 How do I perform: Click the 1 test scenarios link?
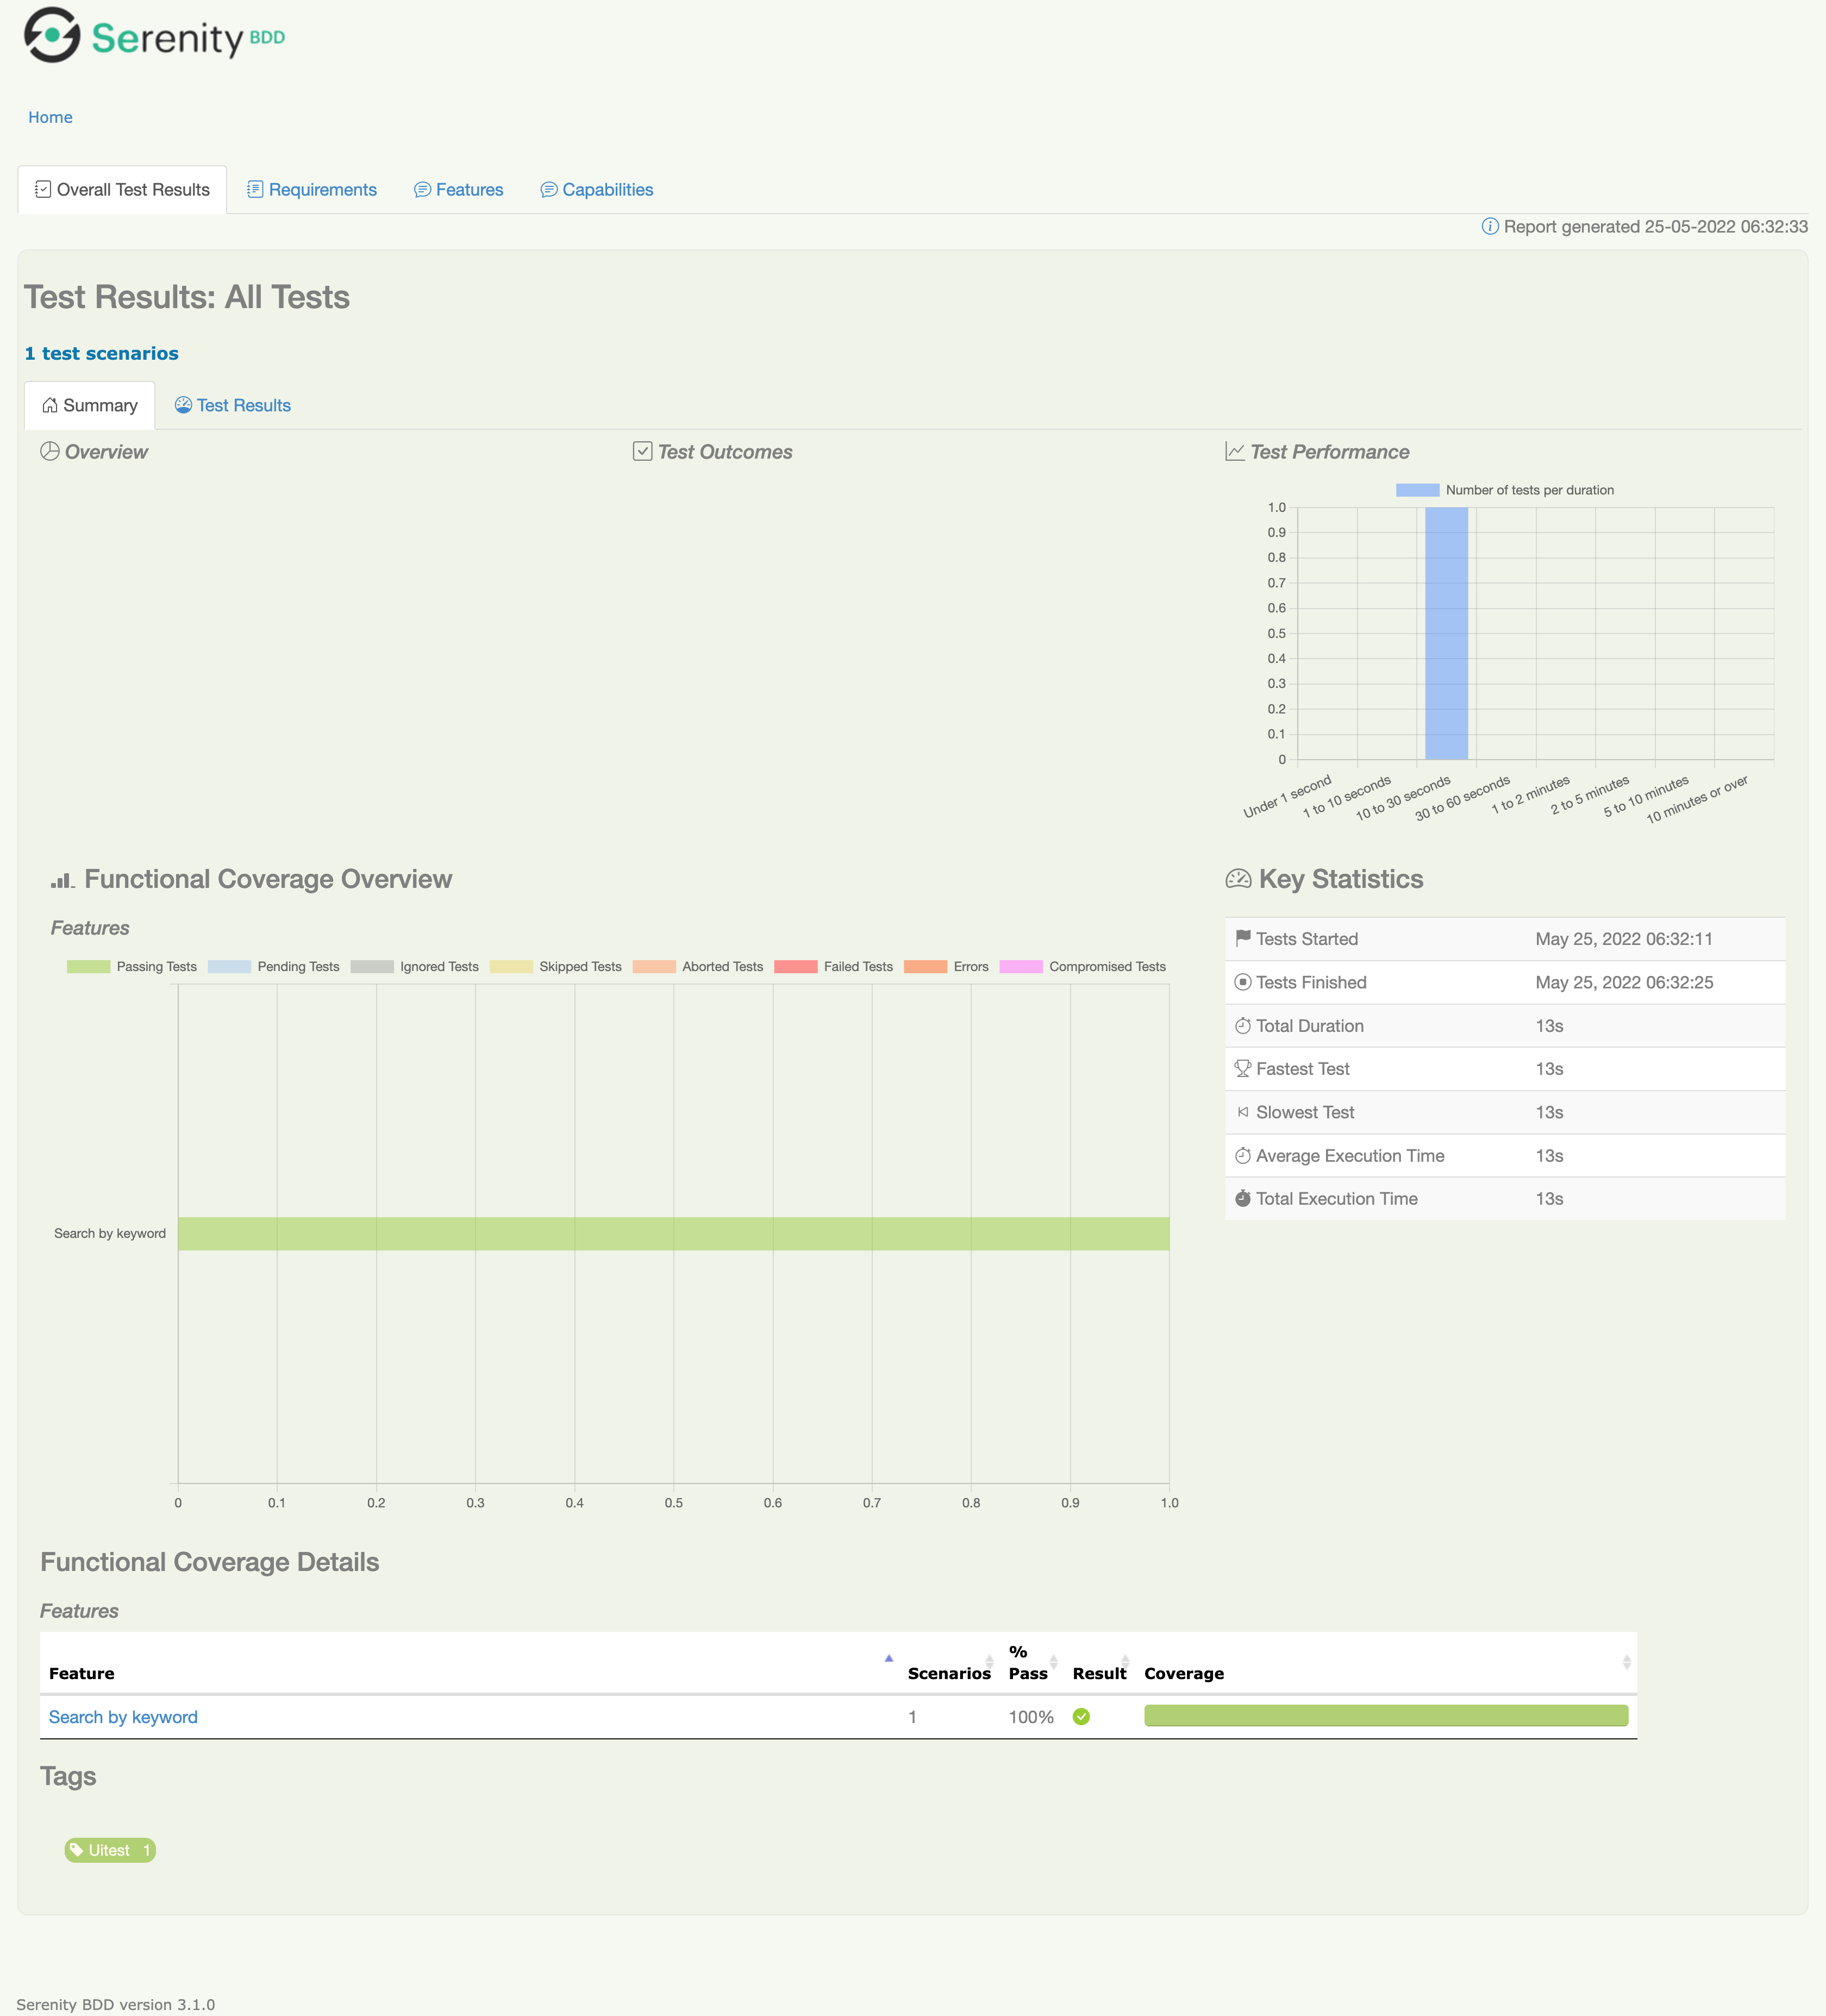click(101, 353)
